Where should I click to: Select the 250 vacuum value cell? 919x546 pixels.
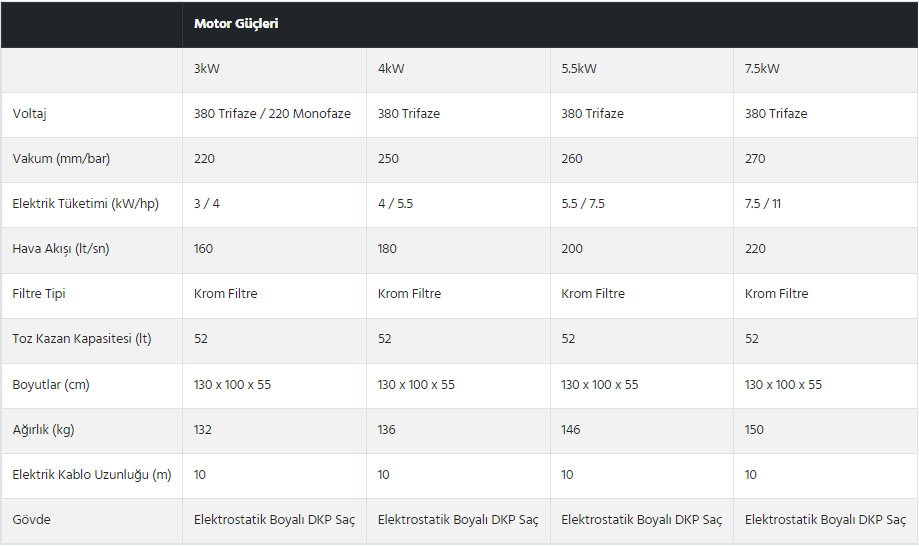[388, 159]
